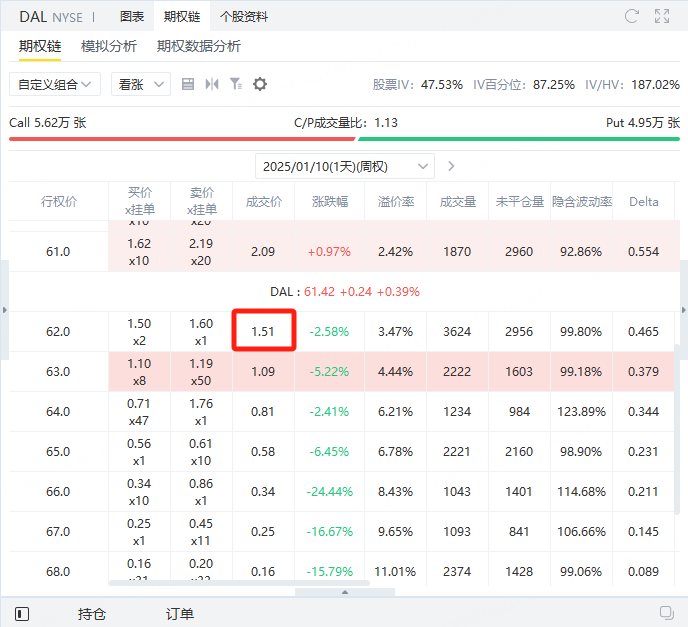The width and height of the screenshot is (688, 627).
Task: Sort by 行权价 column header
Action: click(59, 201)
